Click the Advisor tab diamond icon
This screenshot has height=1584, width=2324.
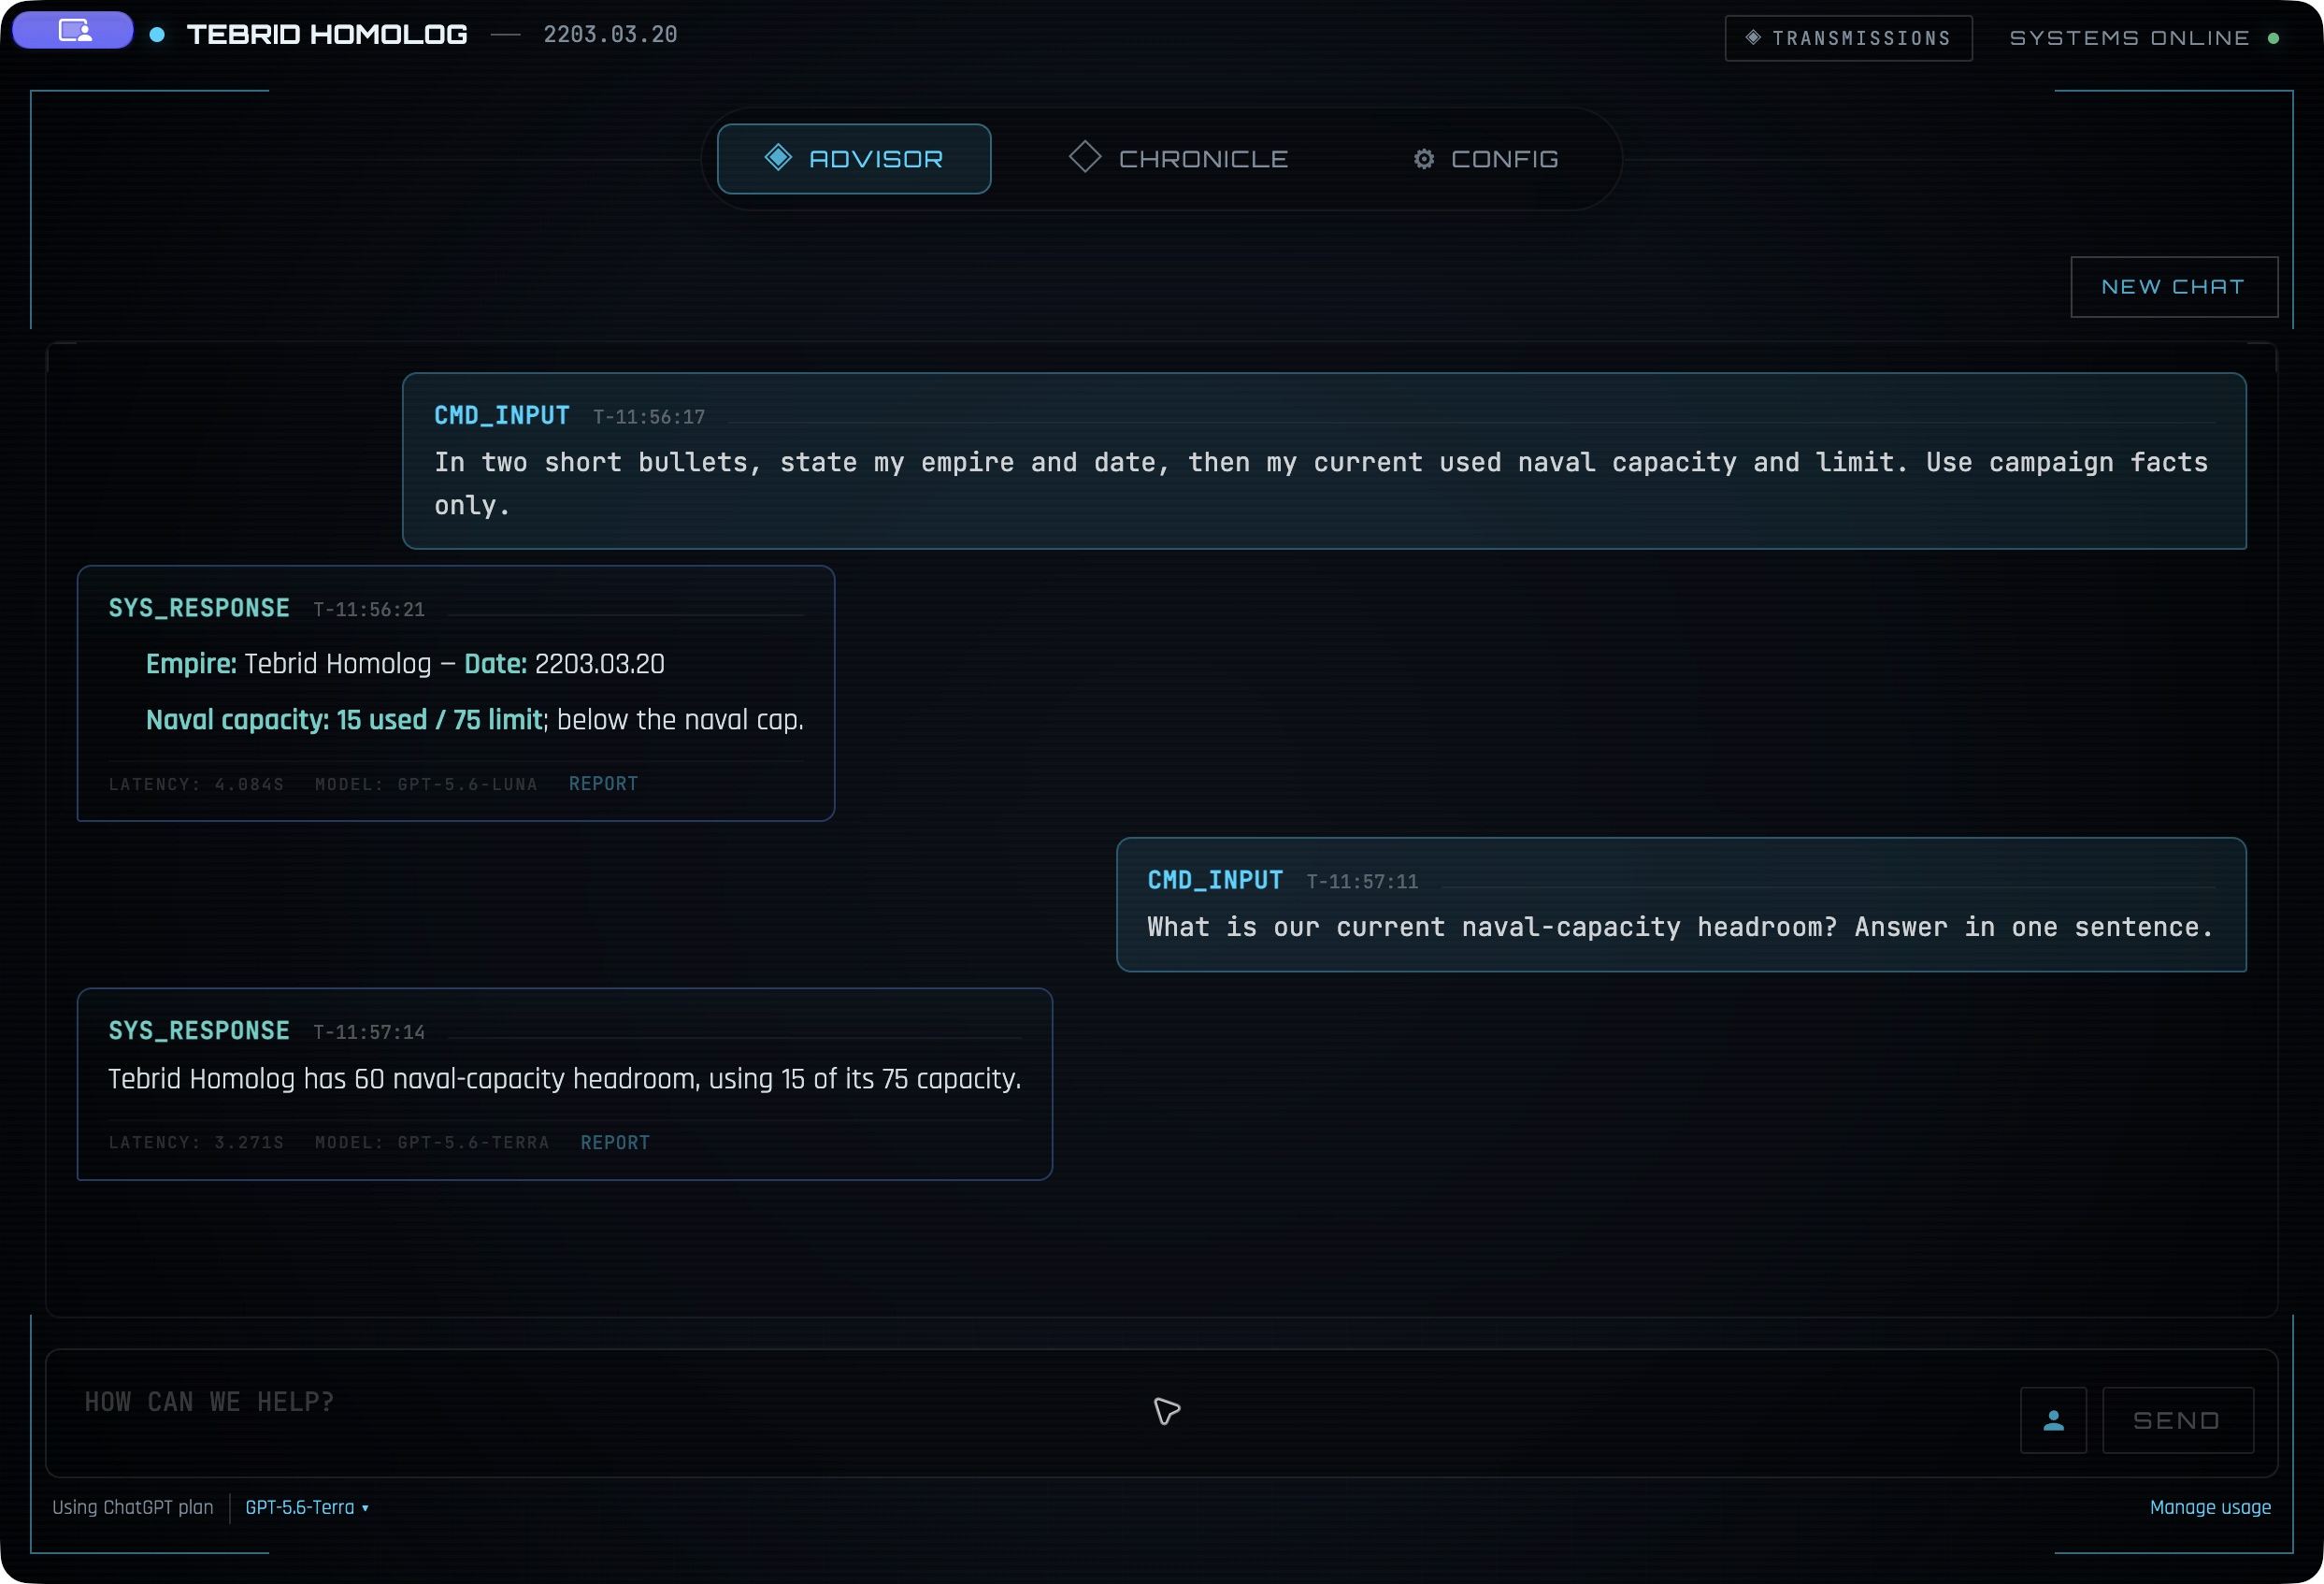click(x=778, y=157)
